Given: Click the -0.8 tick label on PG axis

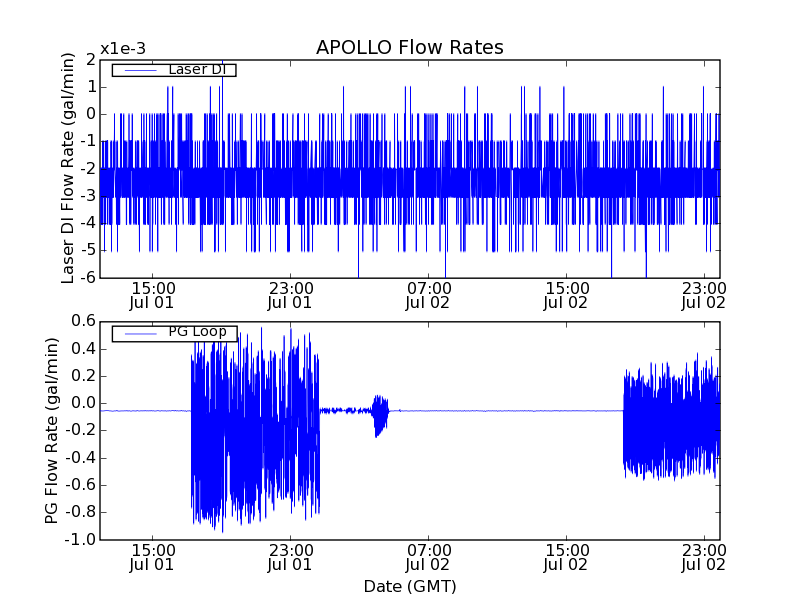Looking at the screenshot, I should pos(81,512).
